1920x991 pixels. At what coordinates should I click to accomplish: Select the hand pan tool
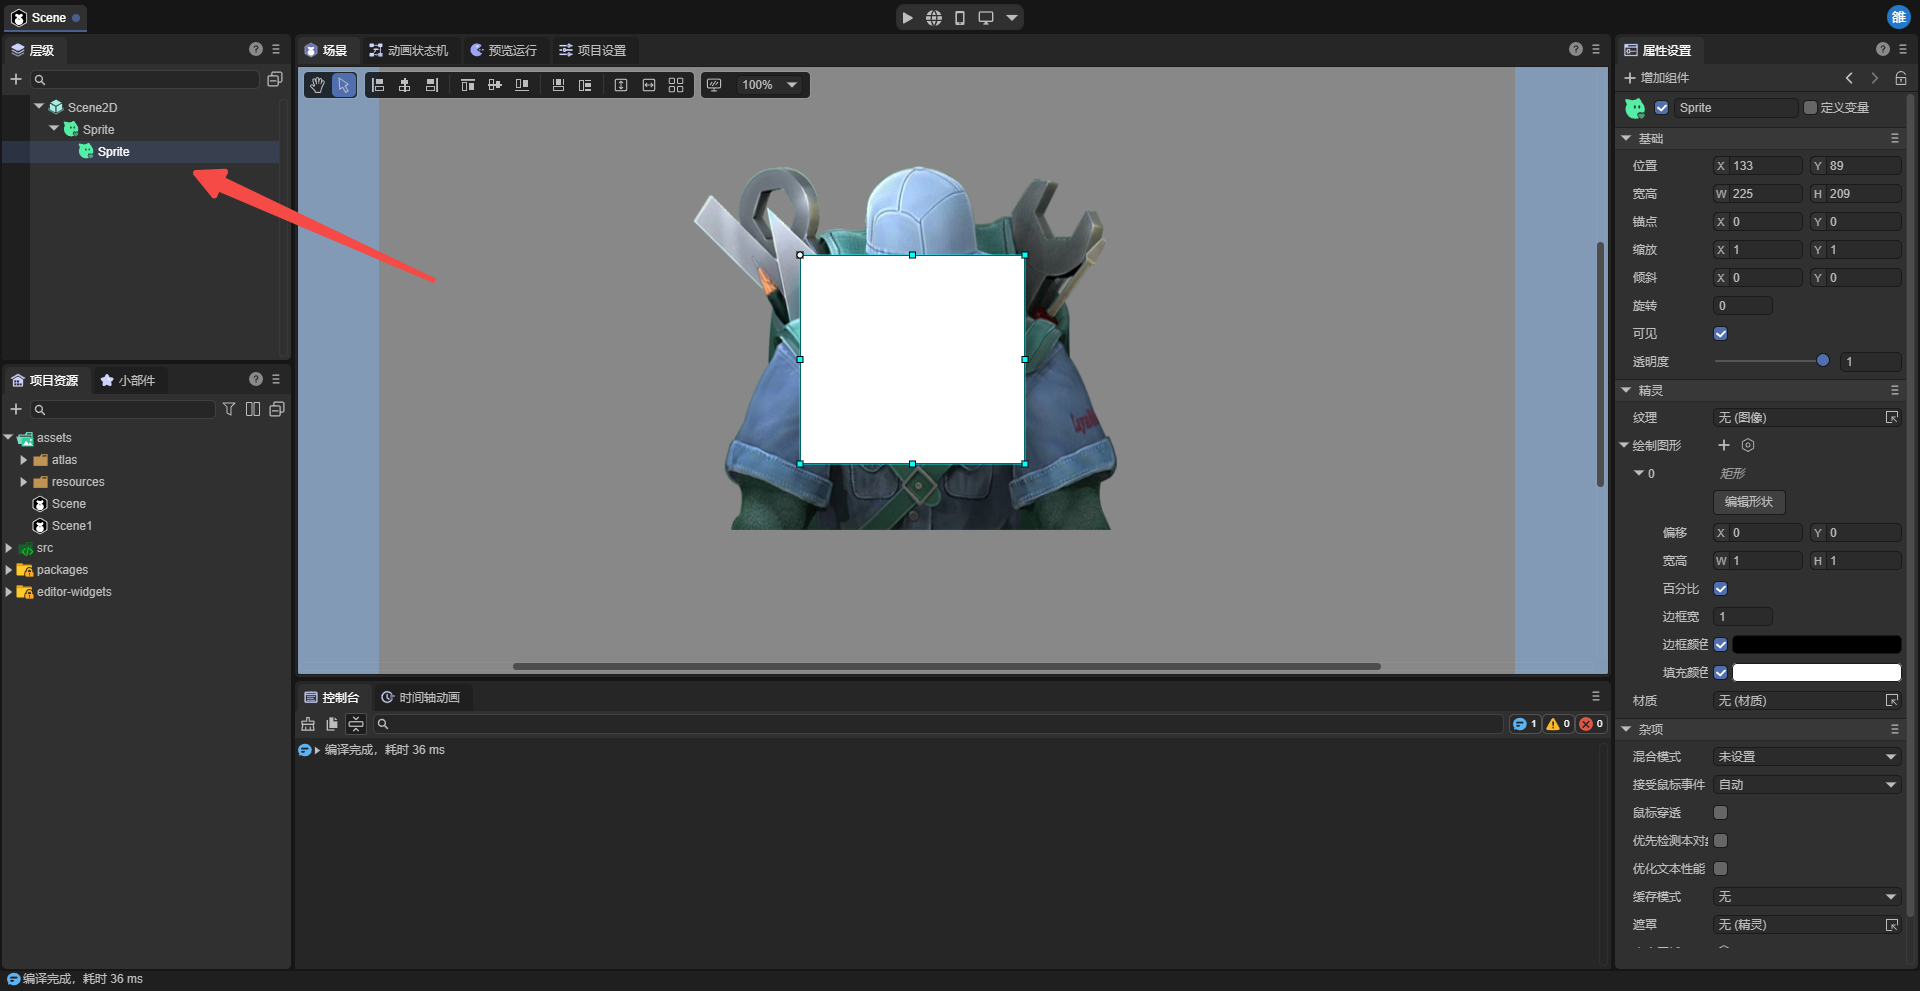[x=317, y=85]
